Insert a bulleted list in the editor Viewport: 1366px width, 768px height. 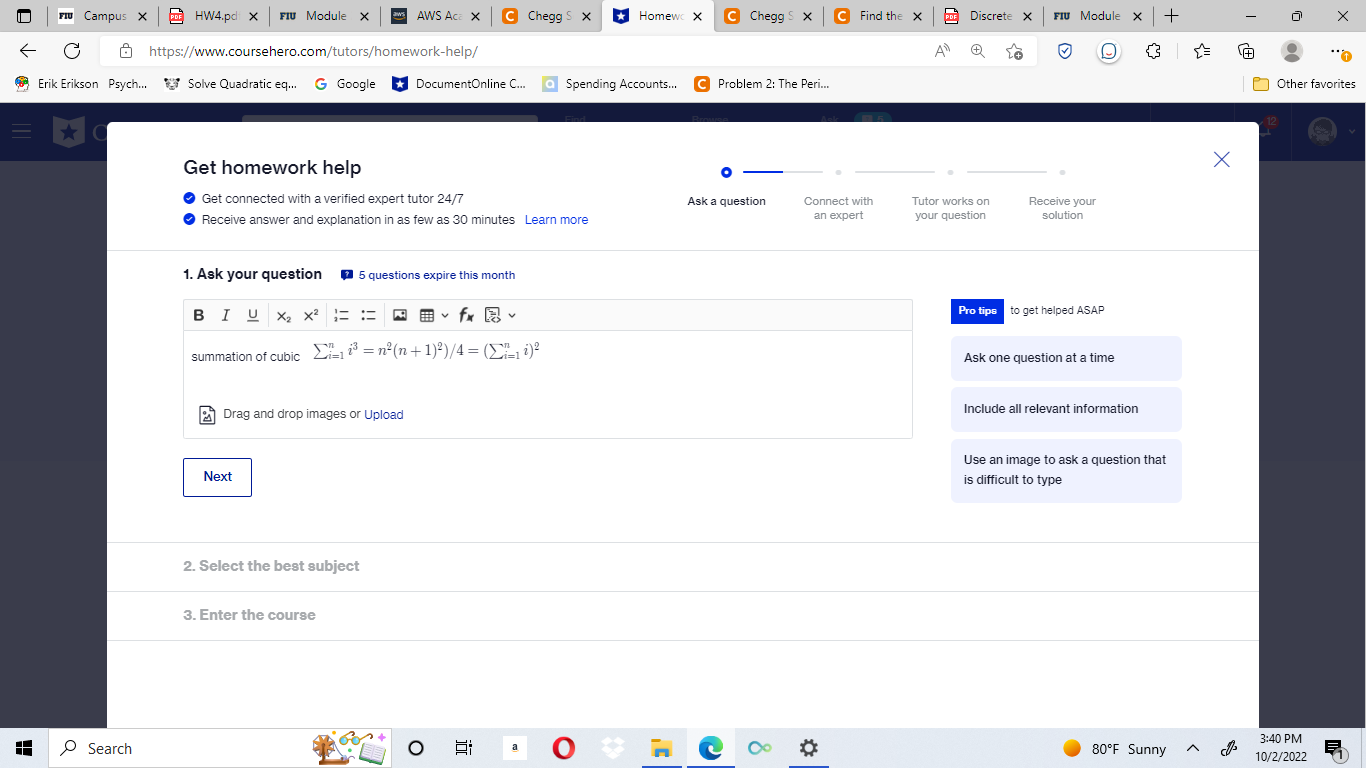point(367,314)
